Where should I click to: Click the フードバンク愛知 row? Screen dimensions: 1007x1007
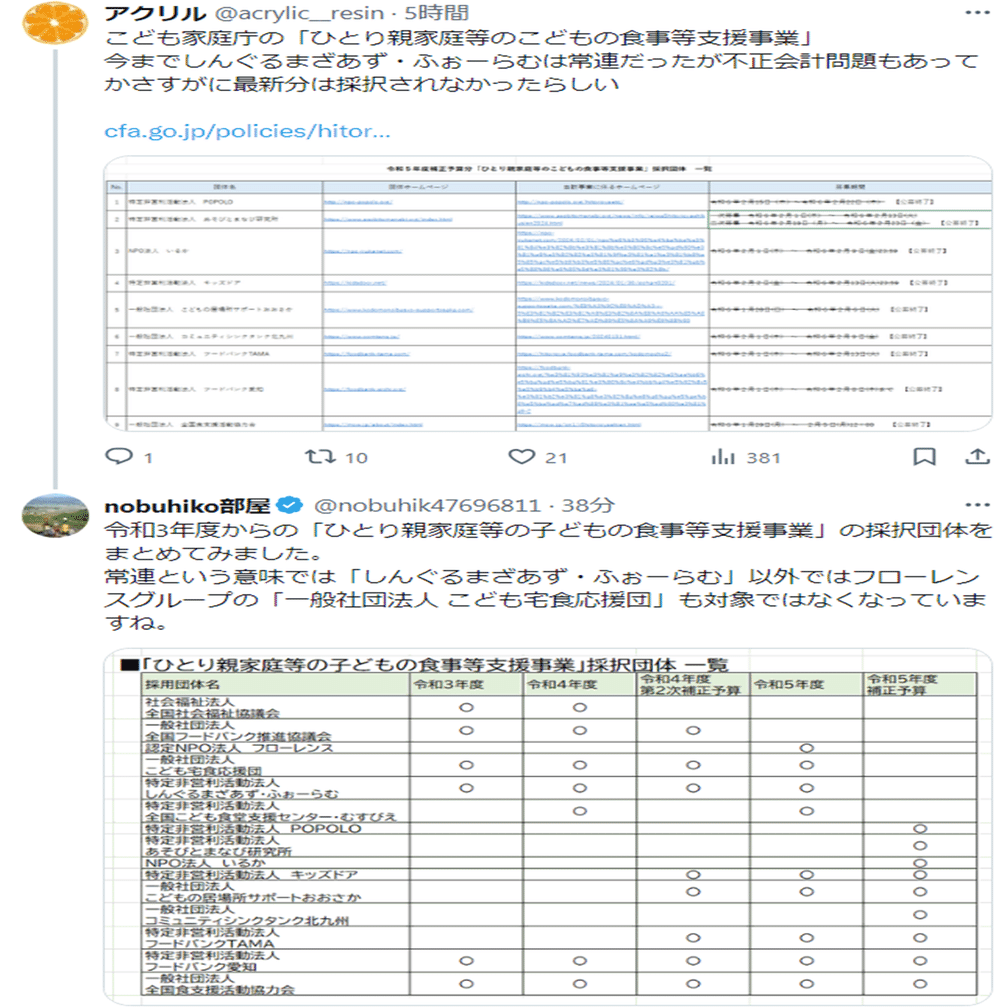pos(559,961)
